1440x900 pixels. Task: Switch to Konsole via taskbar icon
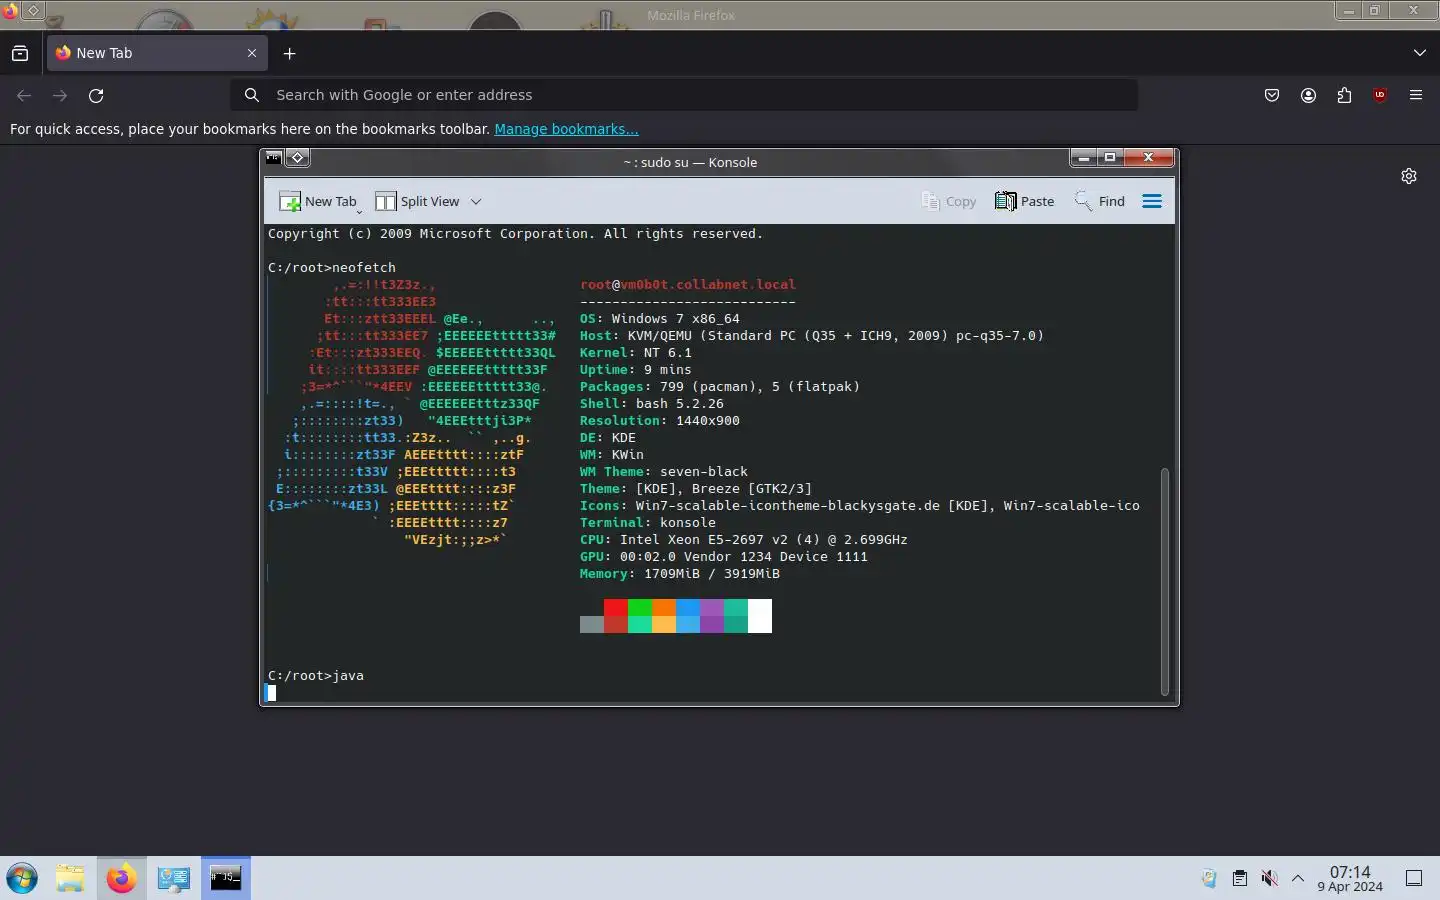226,878
